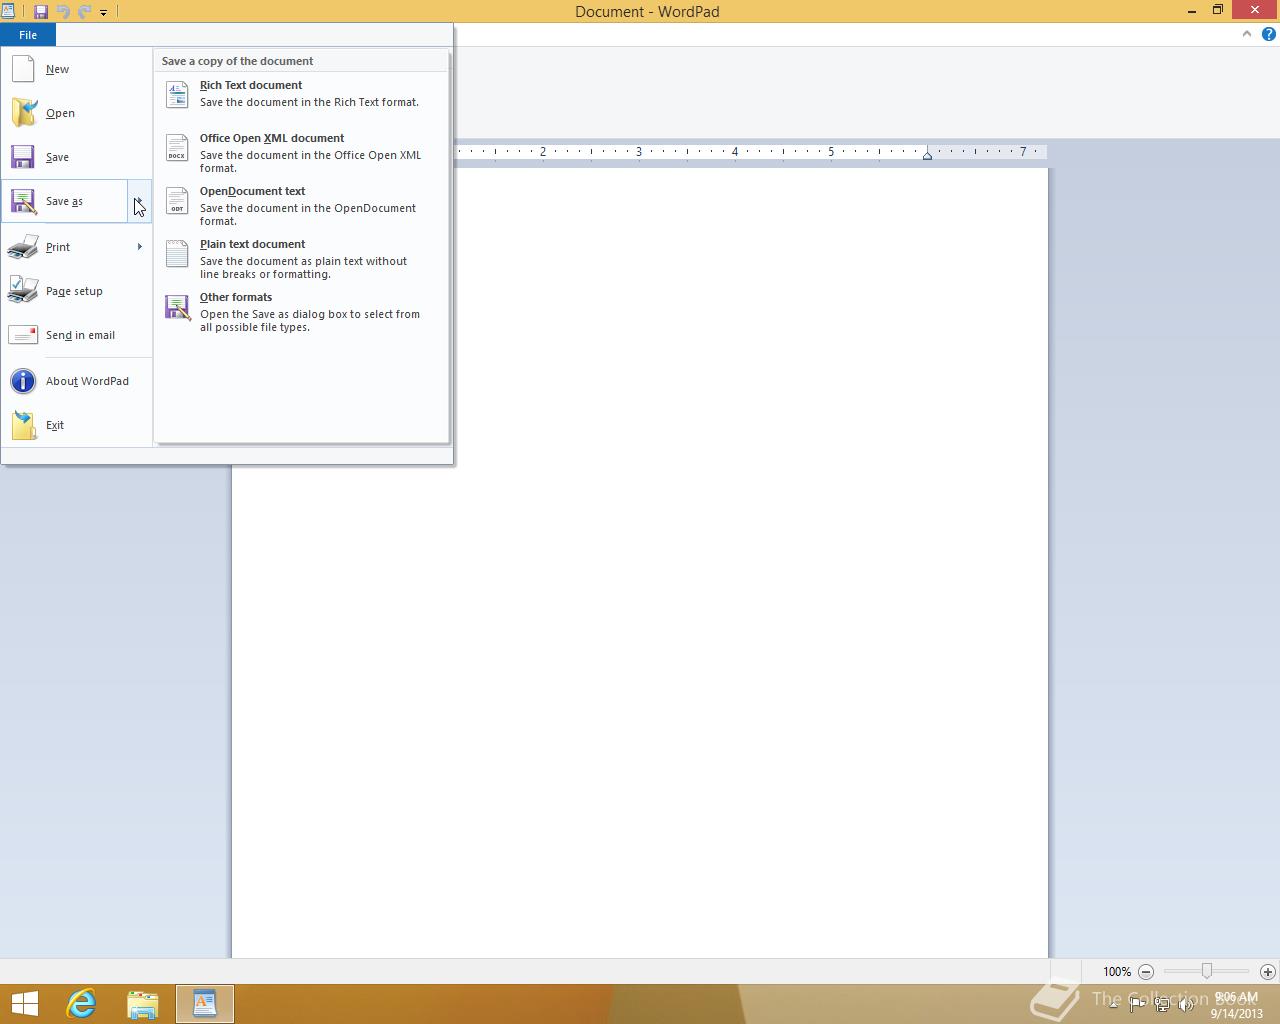The height and width of the screenshot is (1024, 1280).
Task: Select Save as in the File menu
Action: 65,201
